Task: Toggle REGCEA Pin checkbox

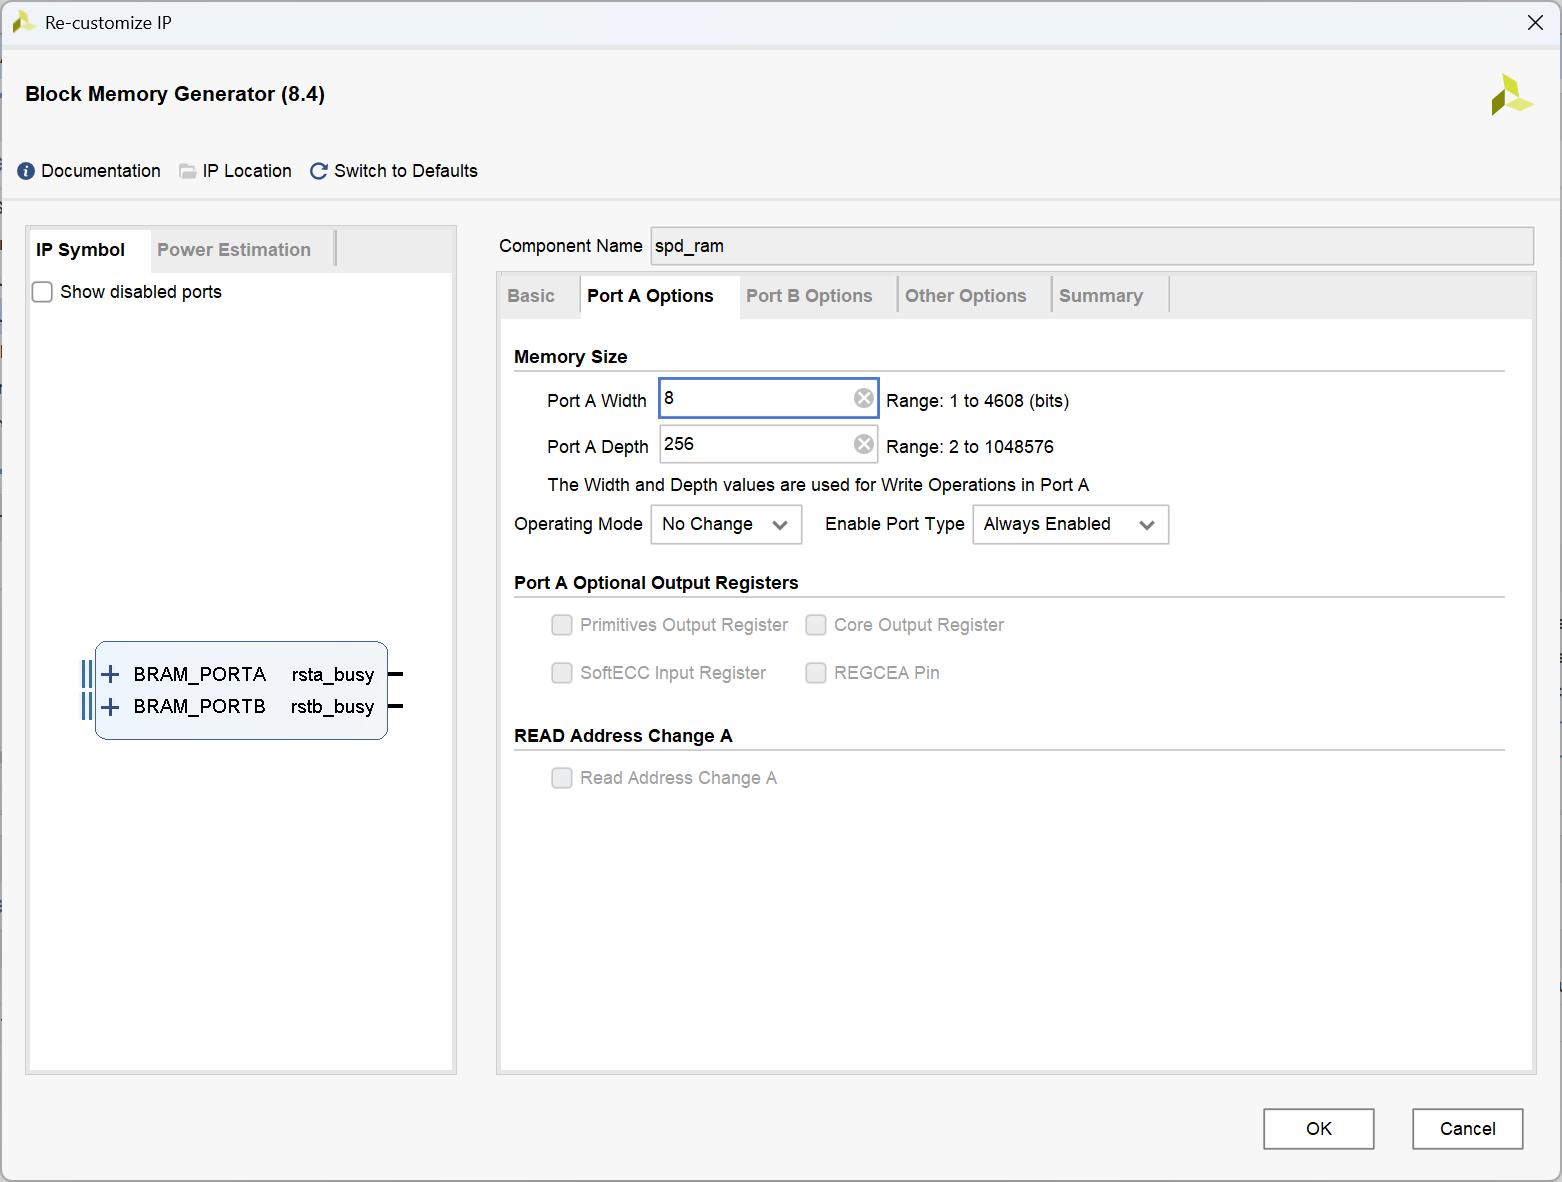Action: coord(816,673)
